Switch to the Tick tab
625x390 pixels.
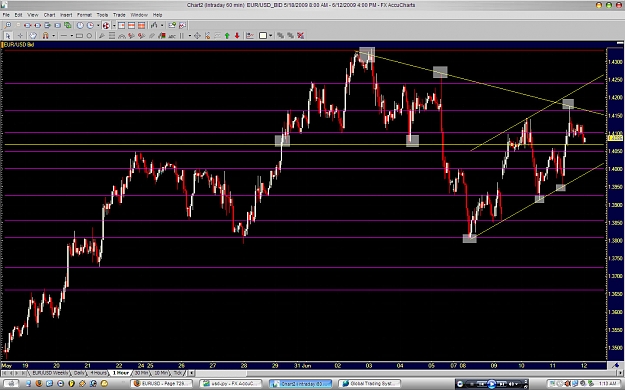pos(178,373)
